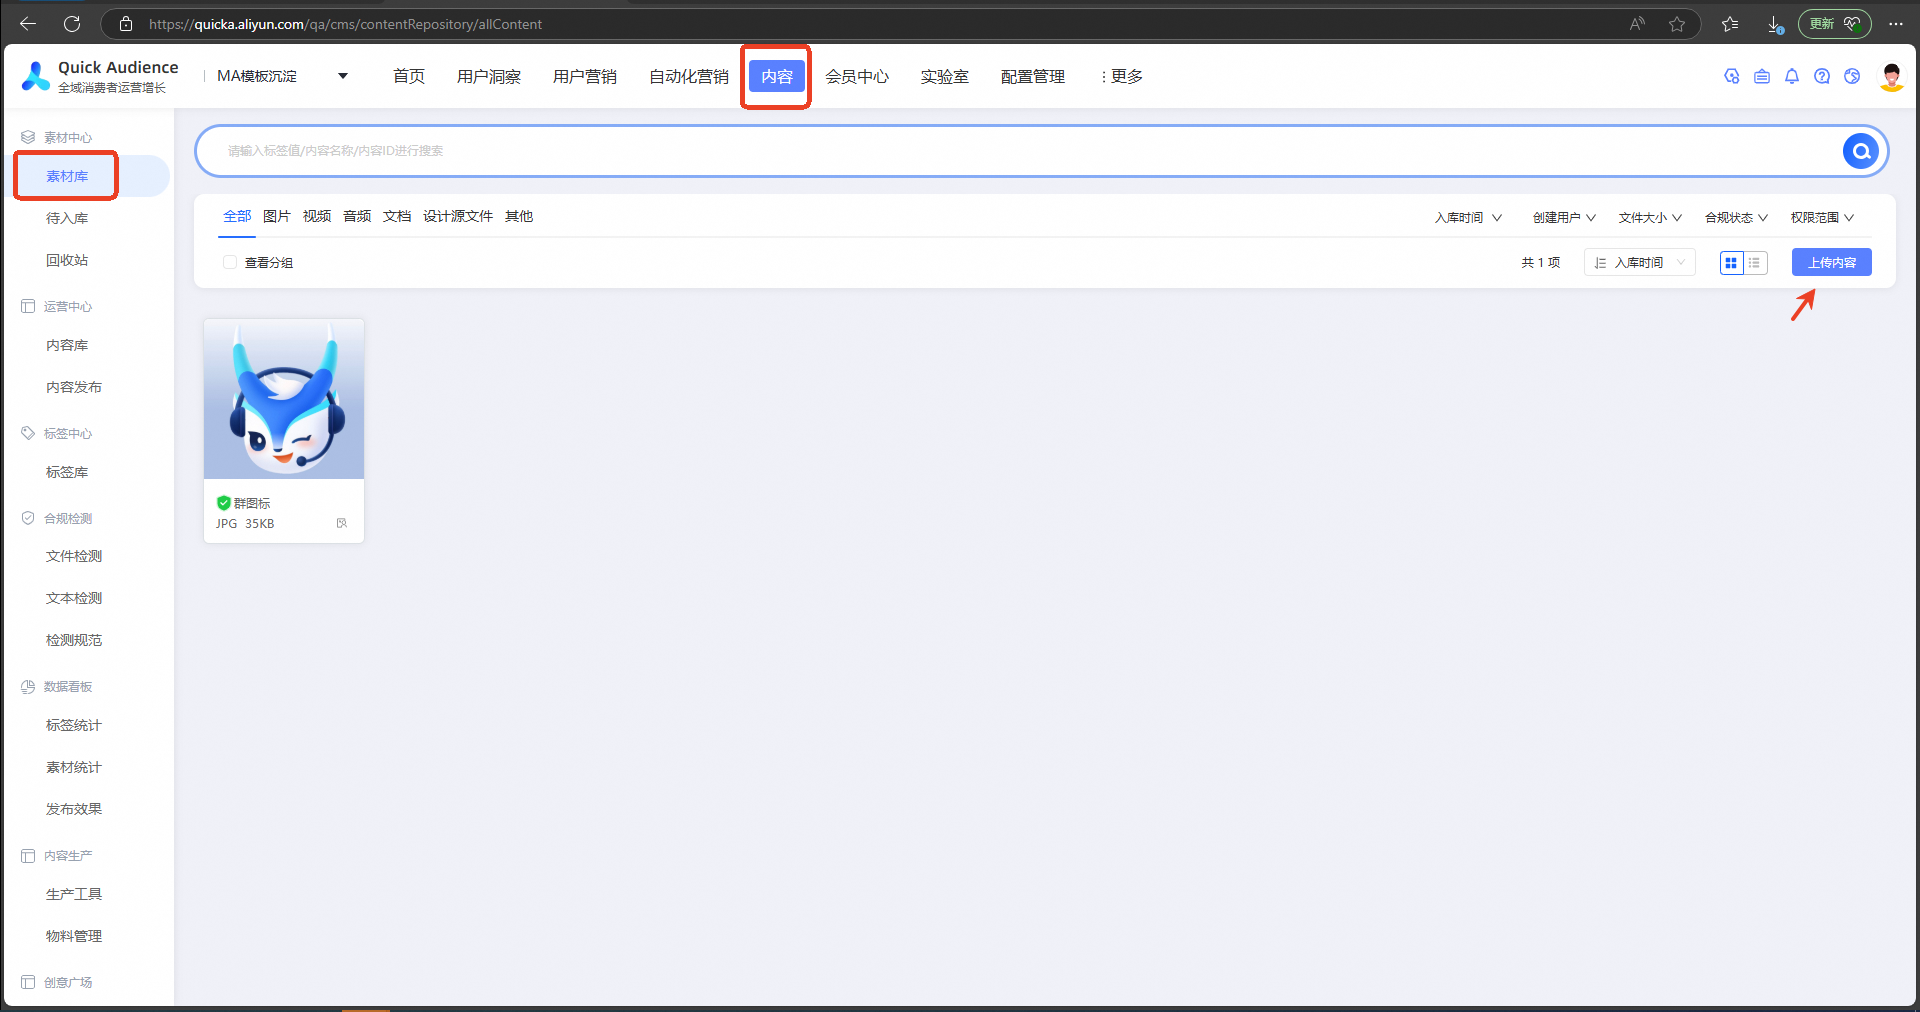Open the 会员中心 nav item
Image resolution: width=1920 pixels, height=1012 pixels.
pyautogui.click(x=857, y=76)
